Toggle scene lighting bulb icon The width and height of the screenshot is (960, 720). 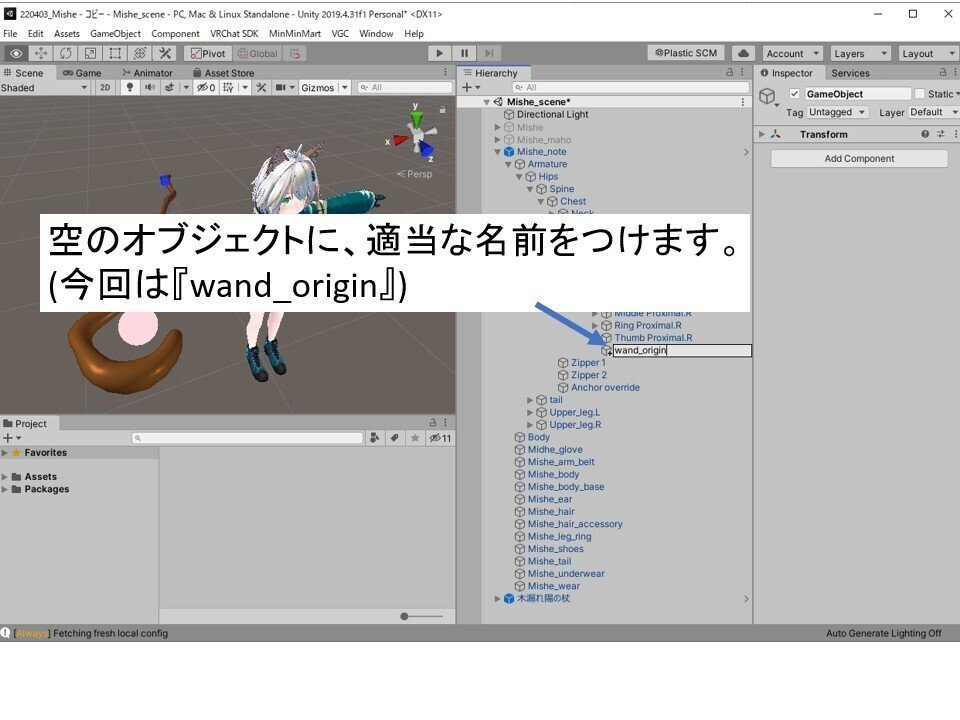point(129,88)
